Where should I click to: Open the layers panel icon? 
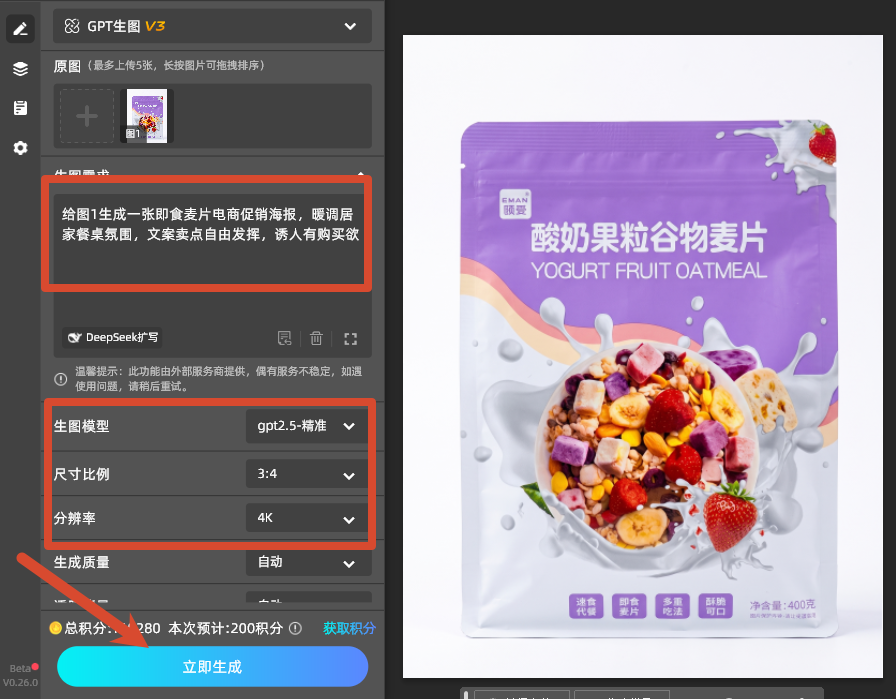[20, 69]
